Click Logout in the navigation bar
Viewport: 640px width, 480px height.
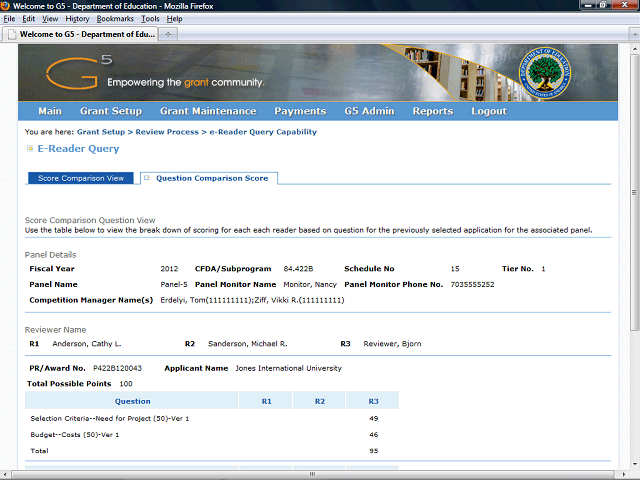(x=489, y=111)
